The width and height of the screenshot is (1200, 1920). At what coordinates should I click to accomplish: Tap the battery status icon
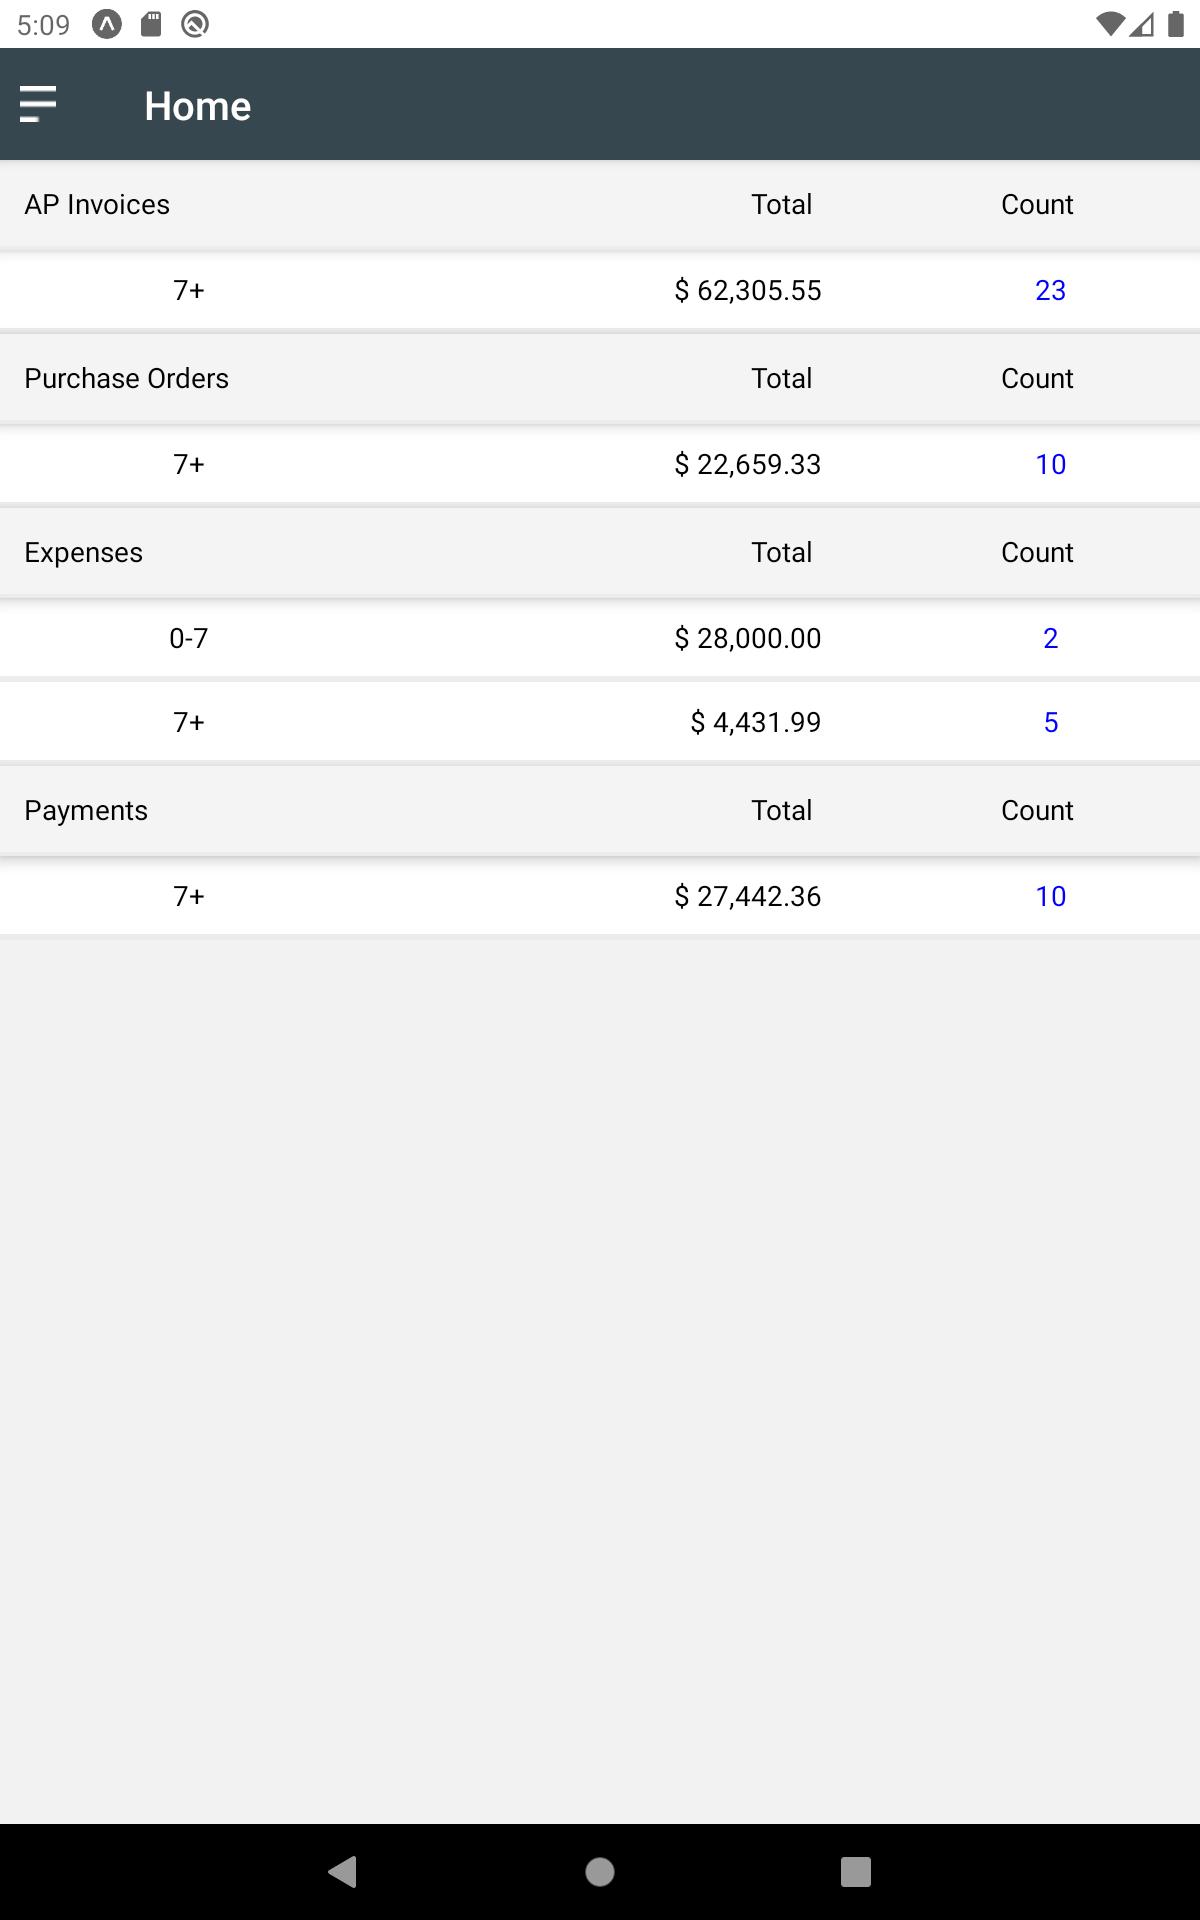click(x=1176, y=24)
